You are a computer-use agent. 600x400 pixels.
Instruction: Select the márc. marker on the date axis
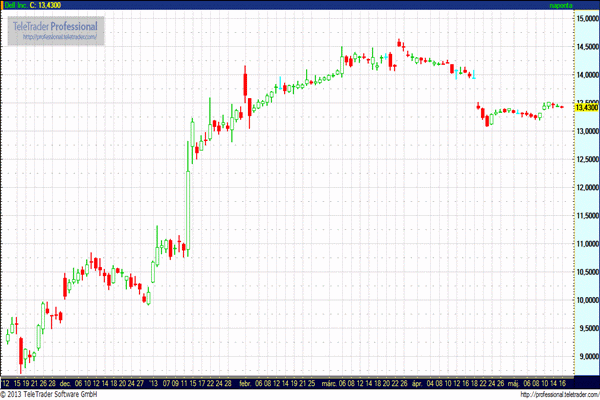coord(326,383)
